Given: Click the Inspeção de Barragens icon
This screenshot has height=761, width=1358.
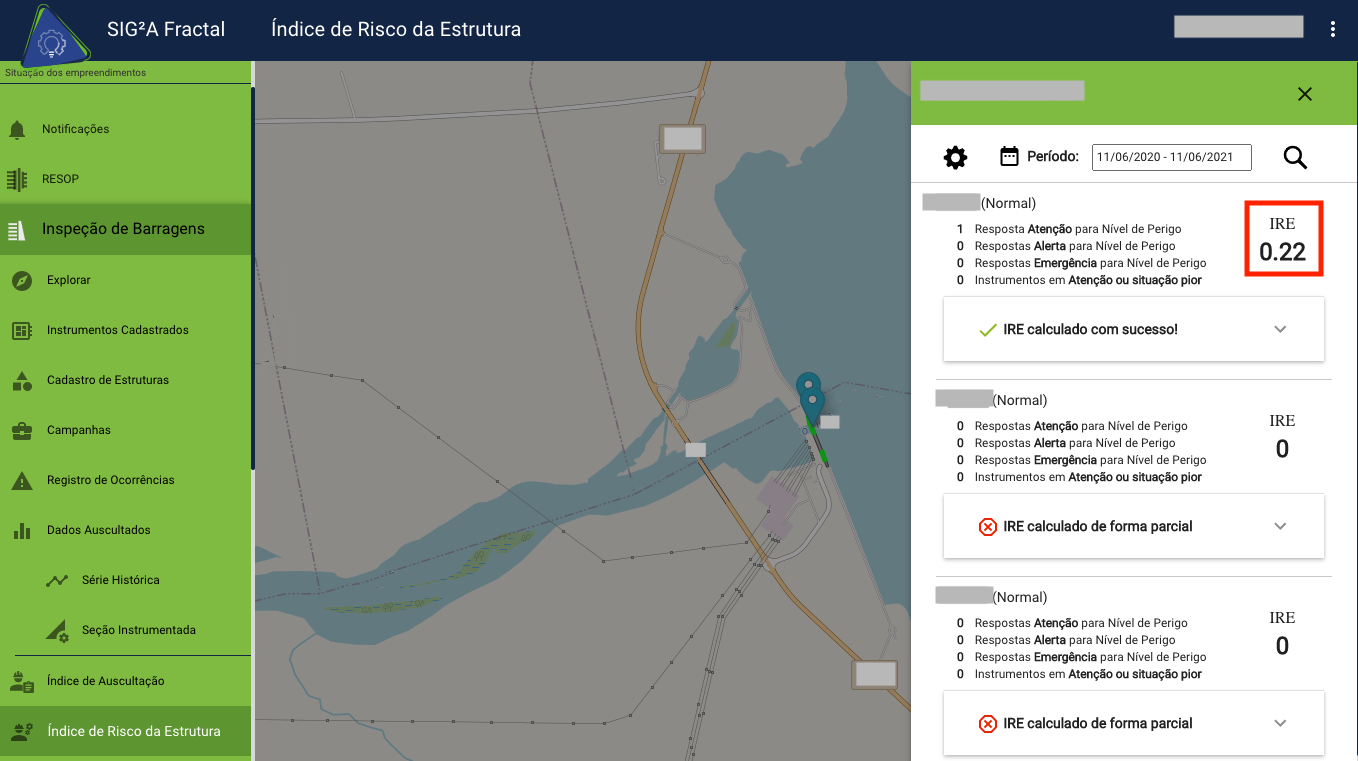Looking at the screenshot, I should coord(17,229).
